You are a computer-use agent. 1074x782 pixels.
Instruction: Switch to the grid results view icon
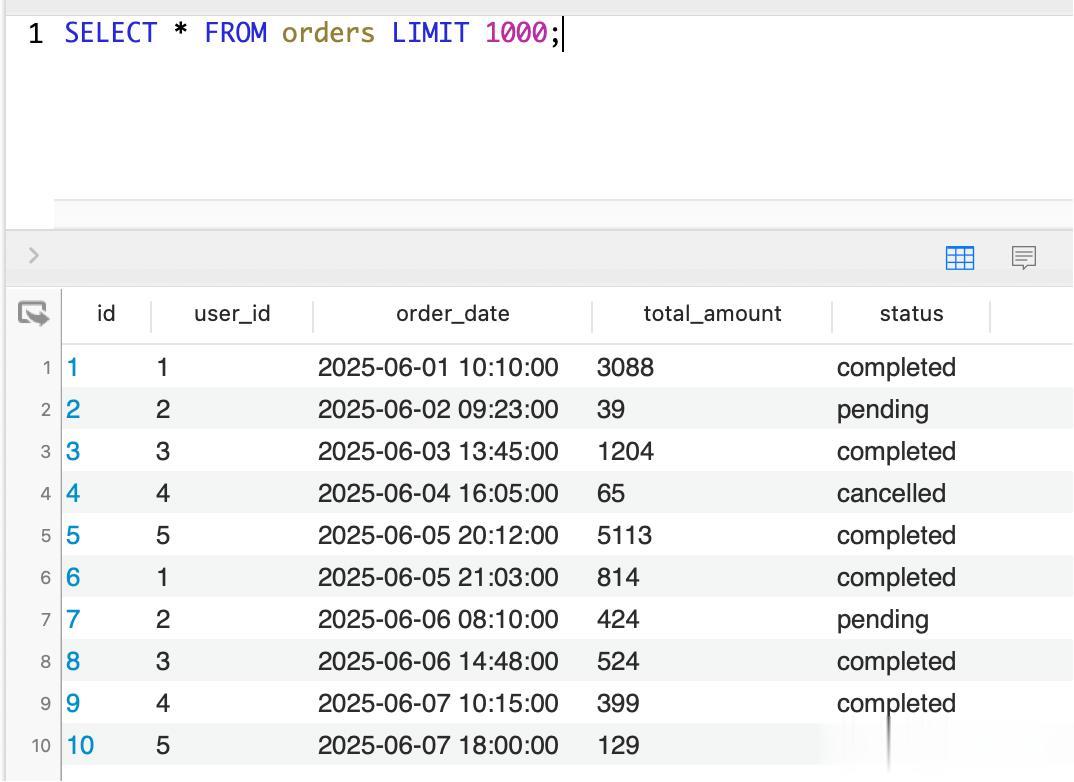[959, 257]
